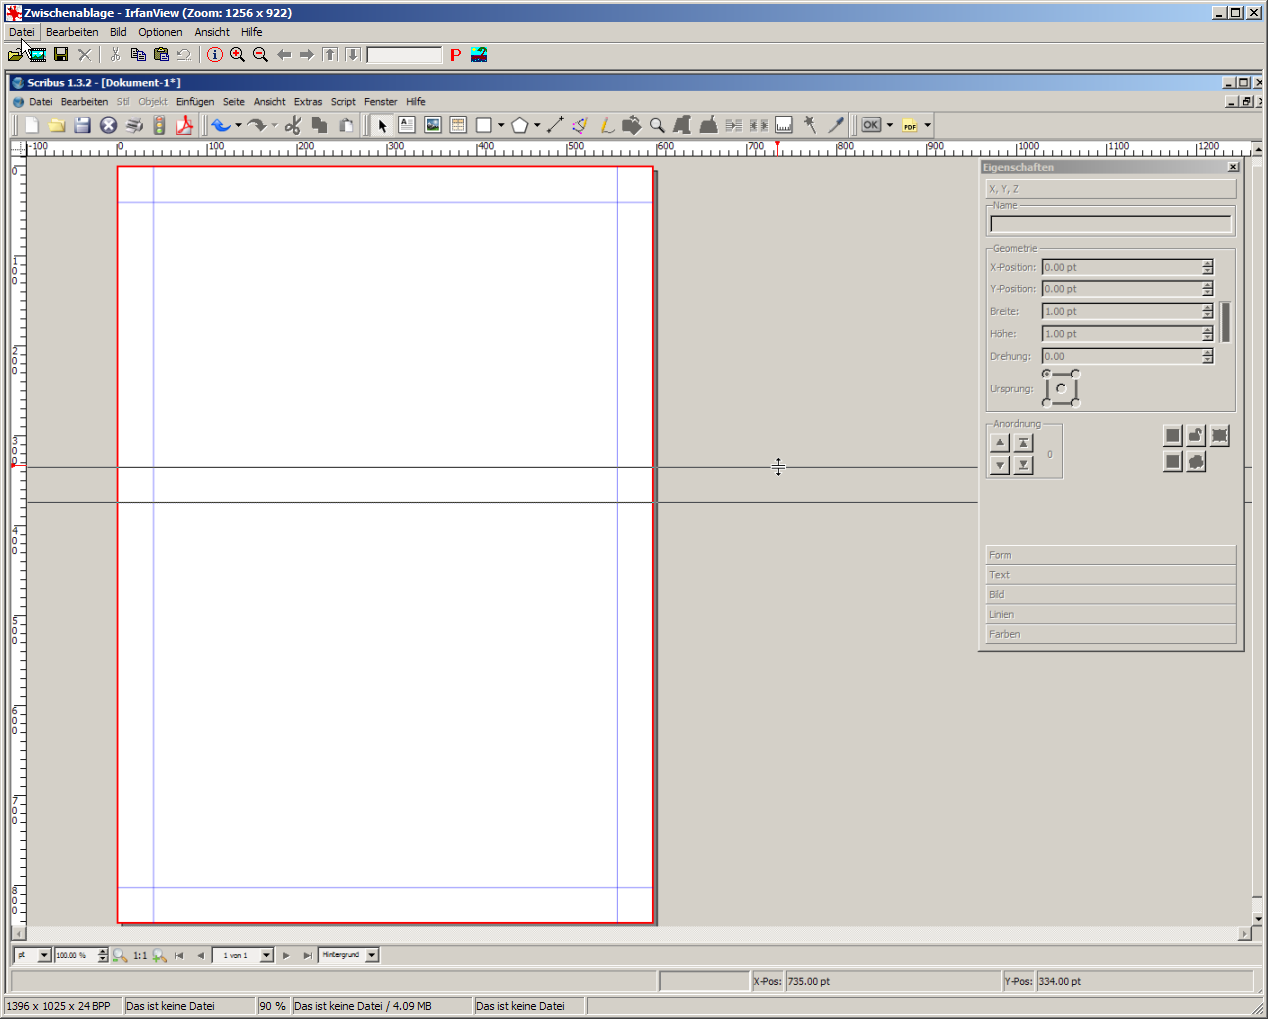This screenshot has width=1268, height=1019.
Task: Click the table insert tool
Action: point(458,125)
